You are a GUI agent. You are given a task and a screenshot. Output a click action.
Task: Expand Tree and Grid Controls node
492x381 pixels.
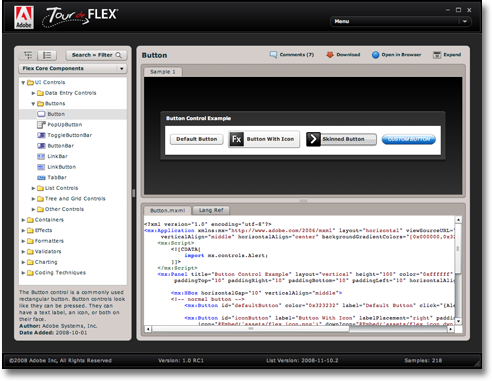(33, 199)
